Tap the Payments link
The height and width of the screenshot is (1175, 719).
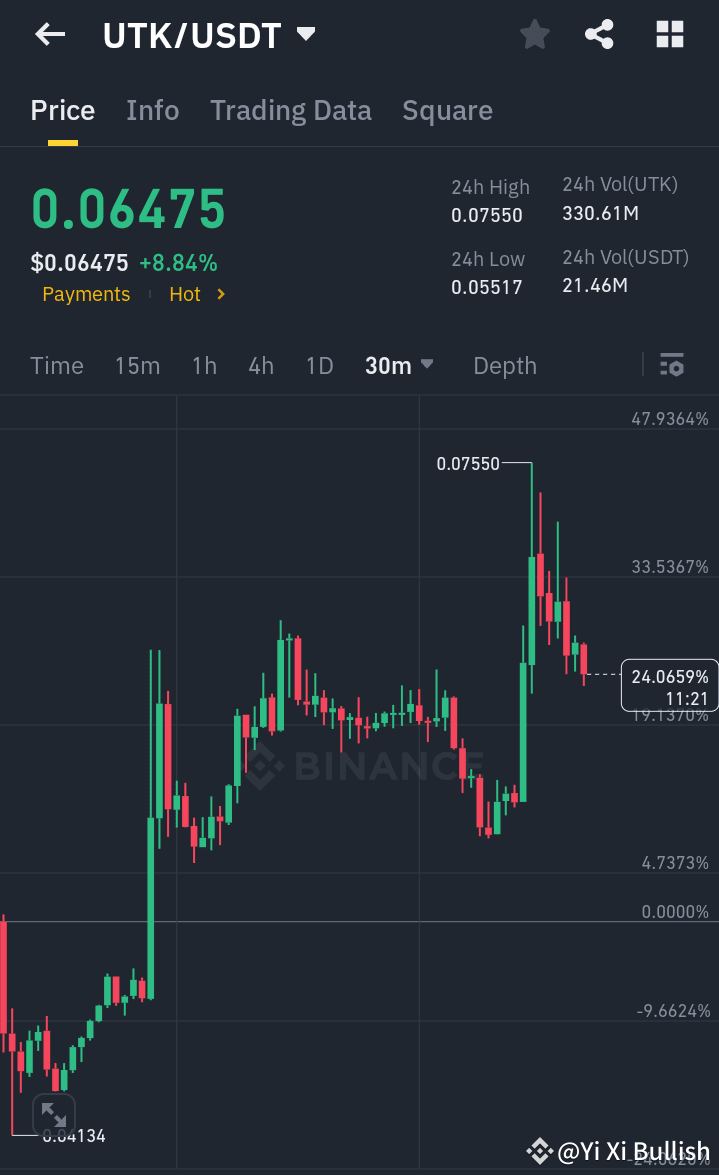coord(85,294)
